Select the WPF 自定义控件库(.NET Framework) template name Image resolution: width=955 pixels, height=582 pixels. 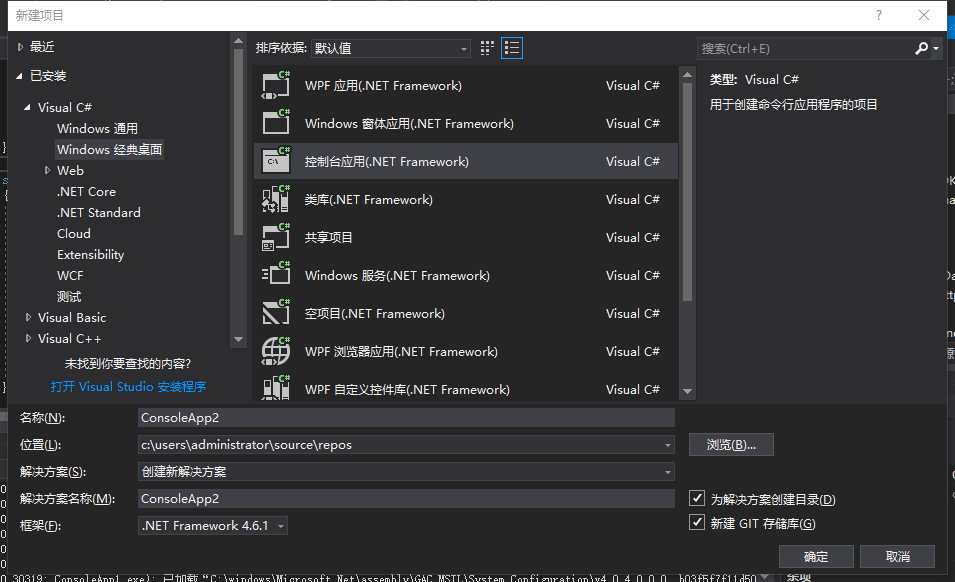[407, 390]
